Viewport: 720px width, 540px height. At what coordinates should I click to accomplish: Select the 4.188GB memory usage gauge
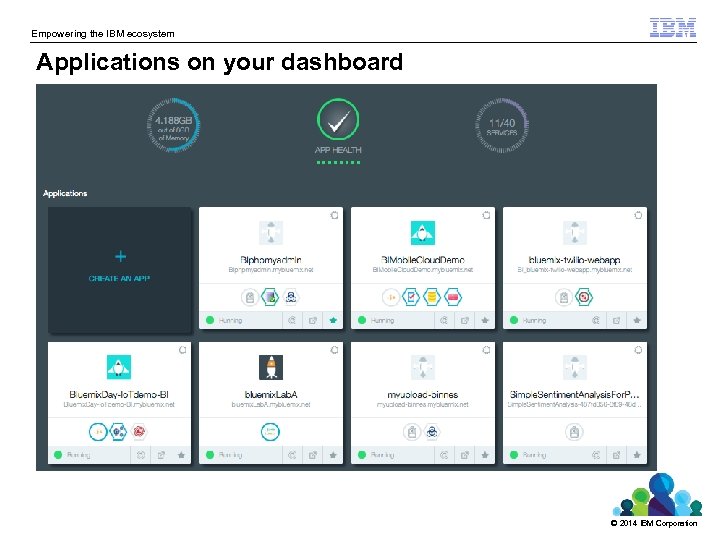click(173, 125)
